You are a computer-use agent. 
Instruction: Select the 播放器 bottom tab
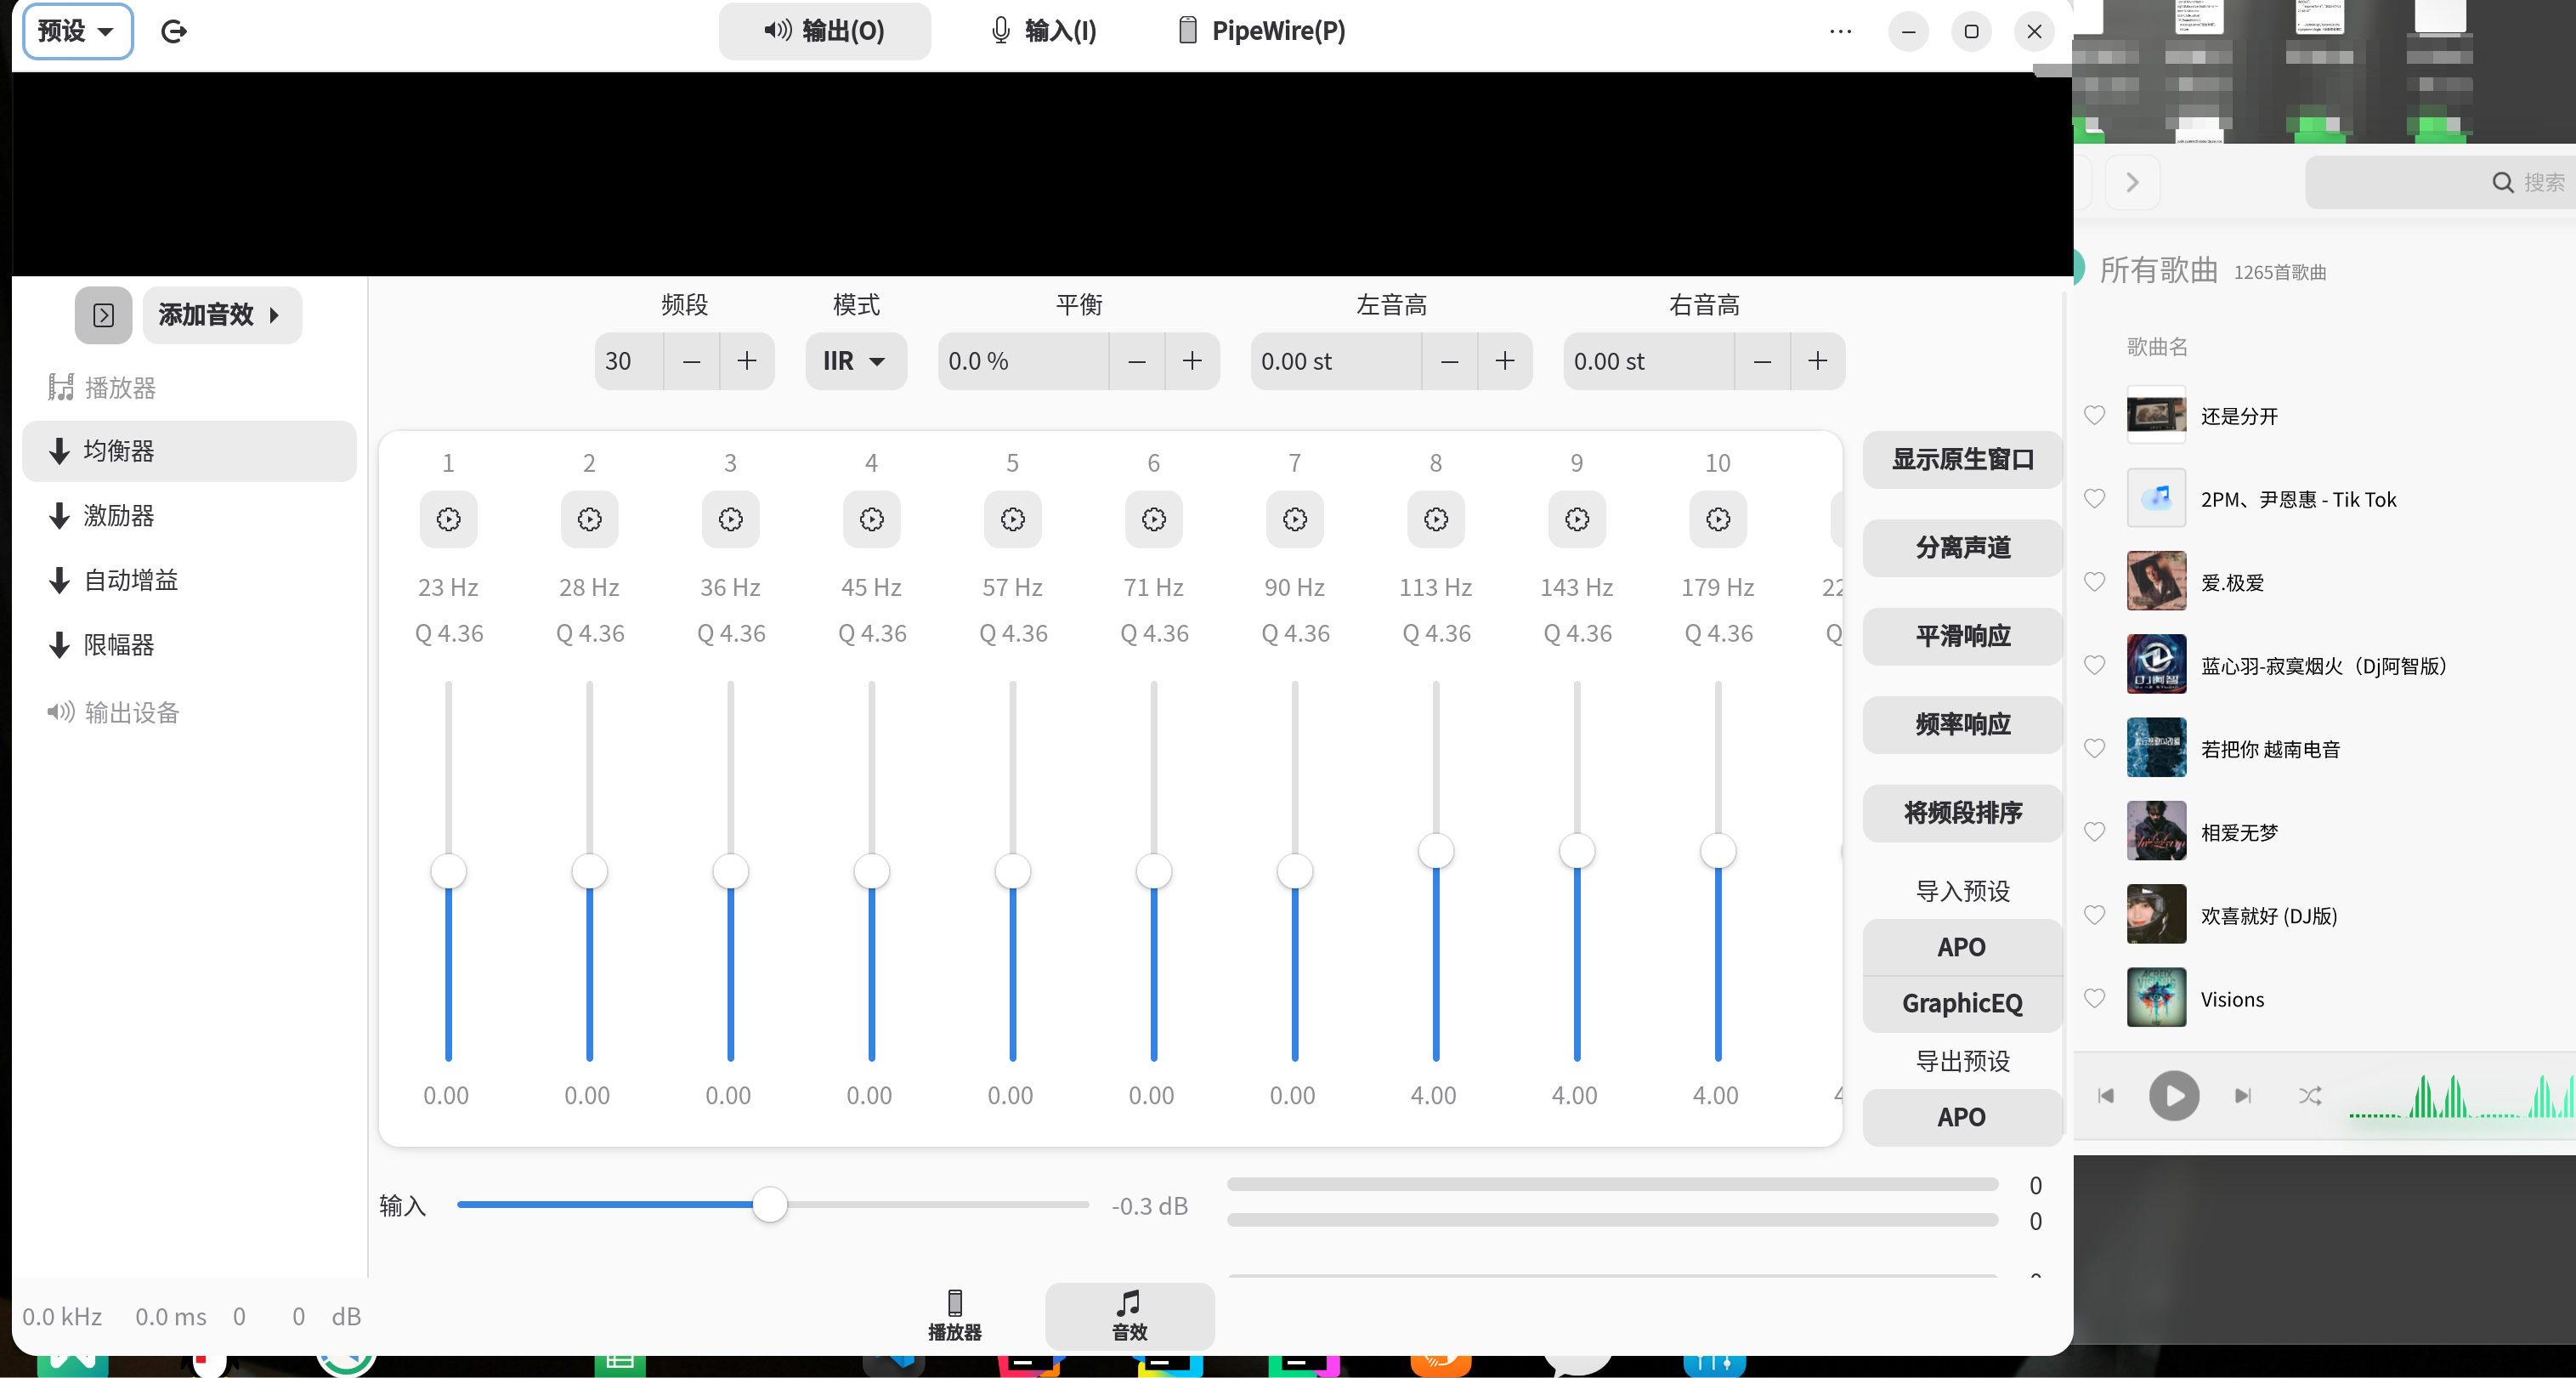coord(954,1315)
